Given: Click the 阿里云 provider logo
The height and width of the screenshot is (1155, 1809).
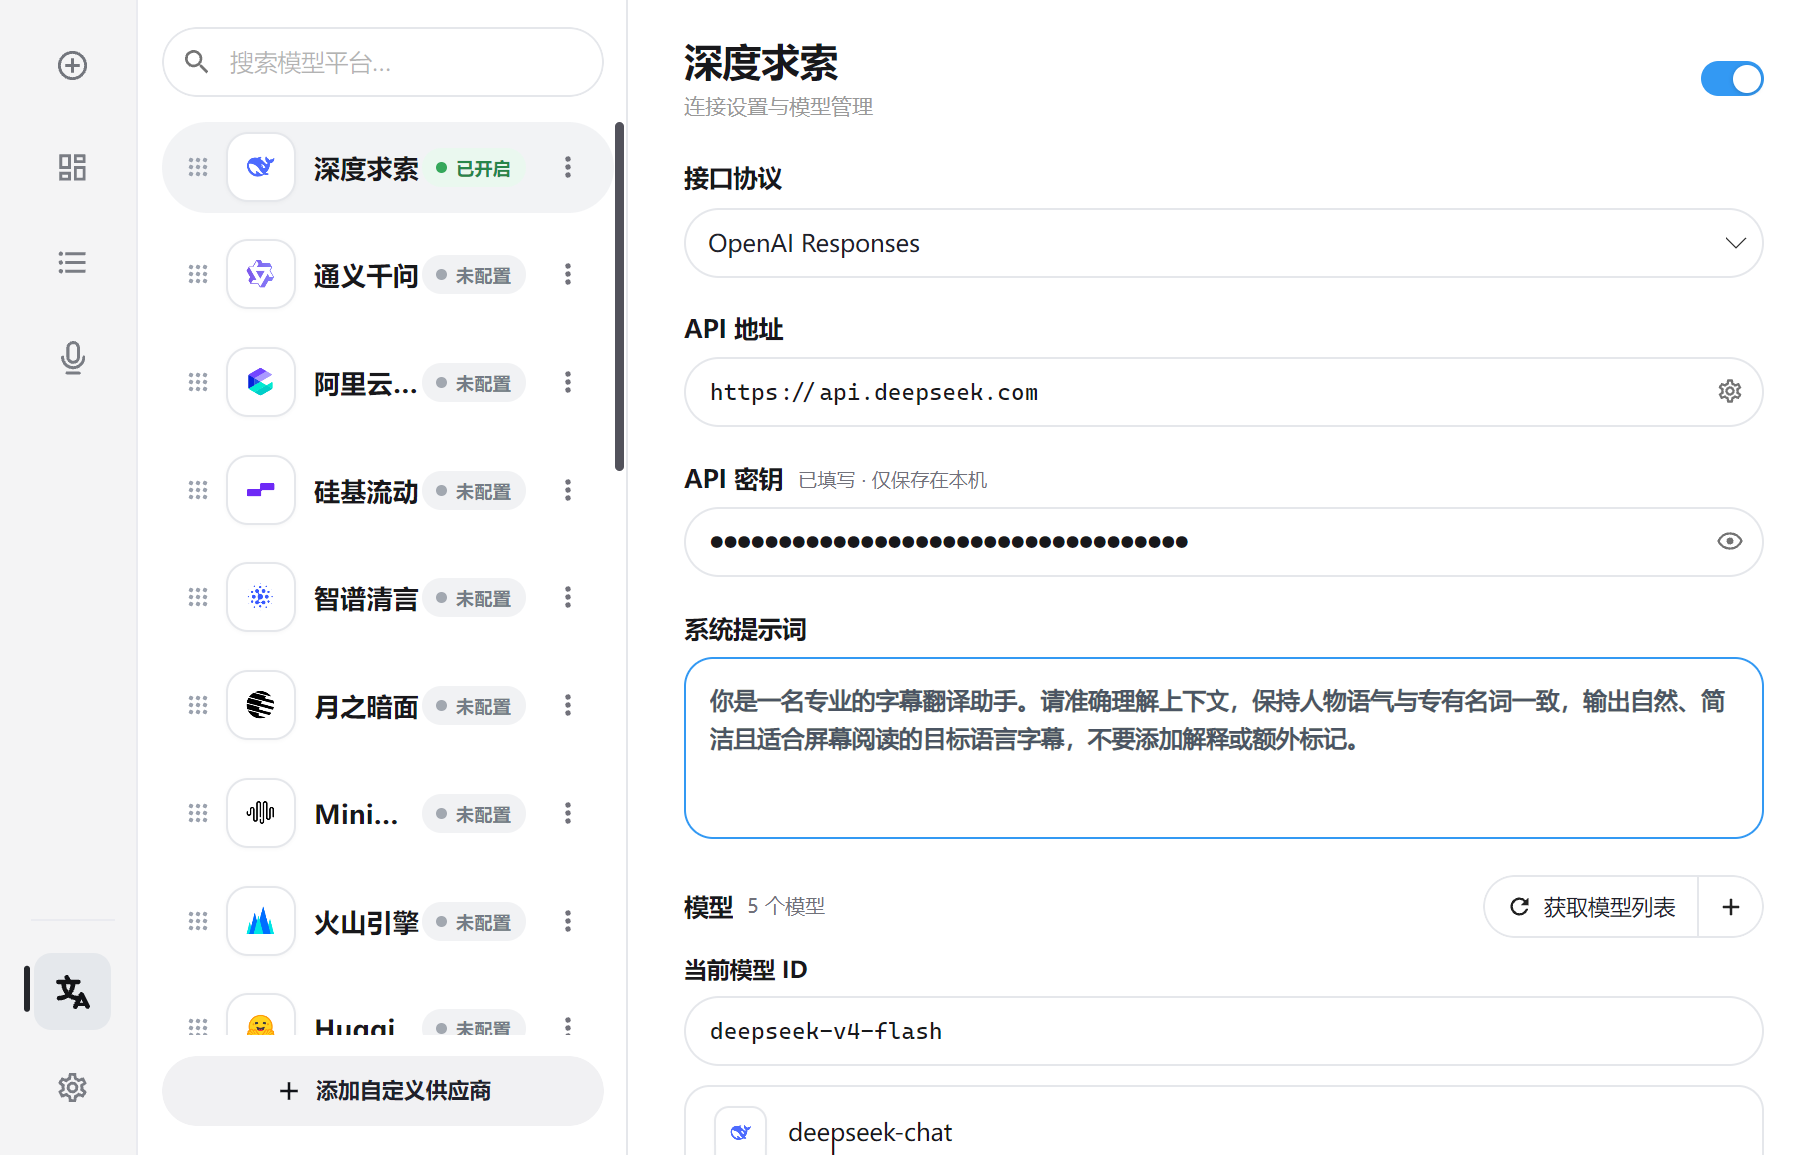Looking at the screenshot, I should point(261,382).
